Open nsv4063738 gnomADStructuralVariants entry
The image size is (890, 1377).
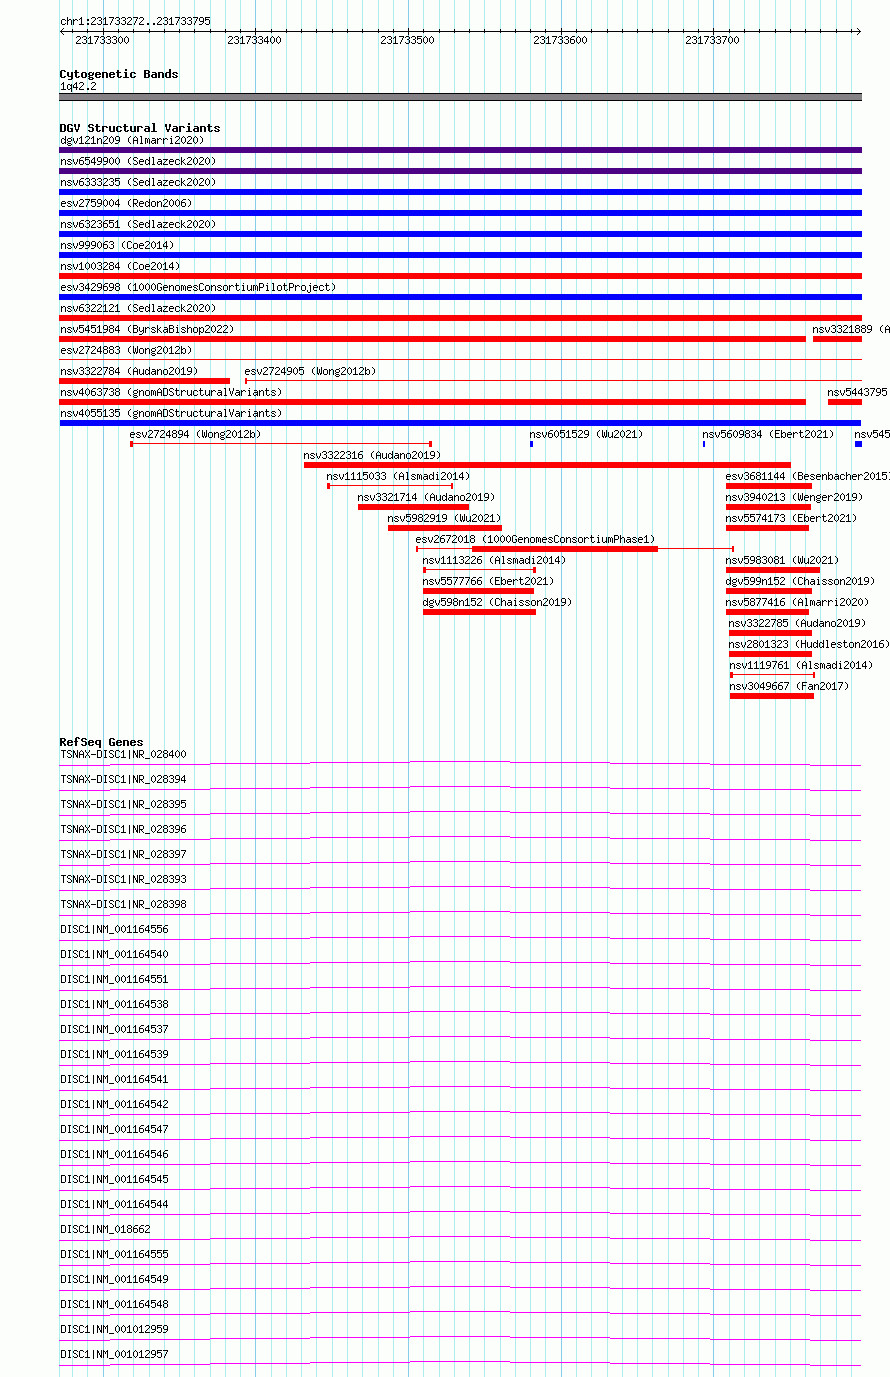[x=432, y=402]
